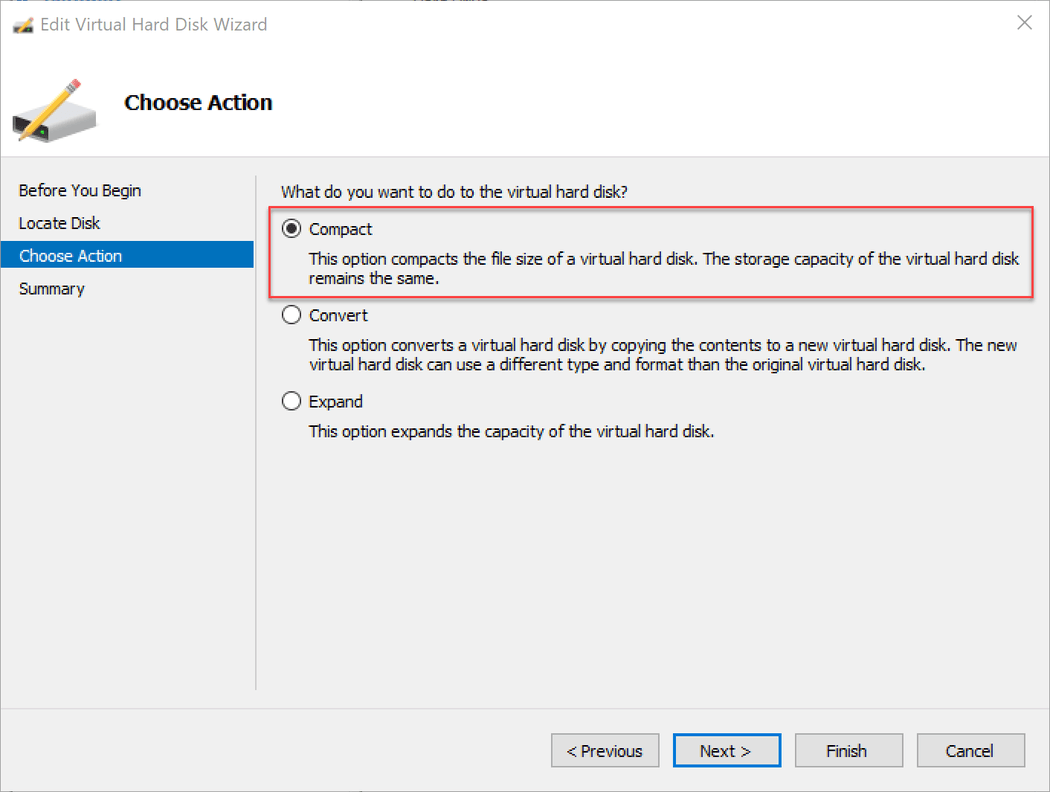The image size is (1050, 792).
Task: Click the Choose Action page heading
Action: (197, 102)
